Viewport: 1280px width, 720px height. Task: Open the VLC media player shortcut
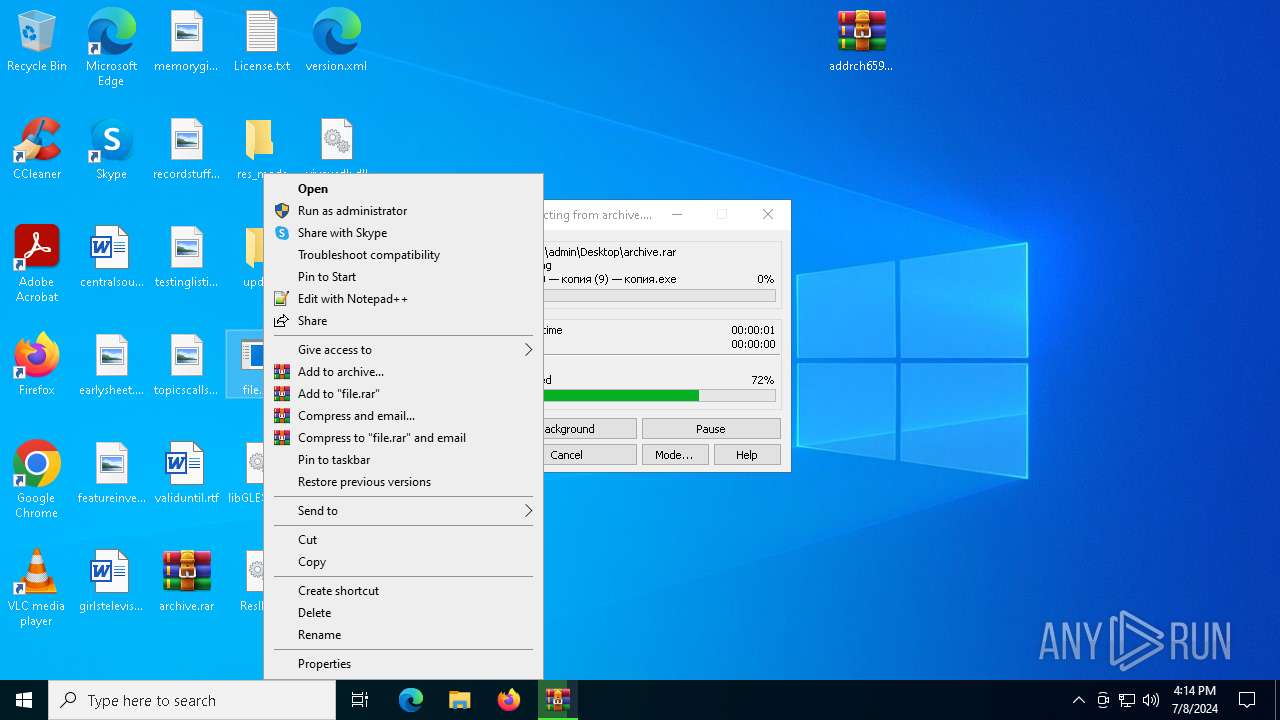(37, 588)
